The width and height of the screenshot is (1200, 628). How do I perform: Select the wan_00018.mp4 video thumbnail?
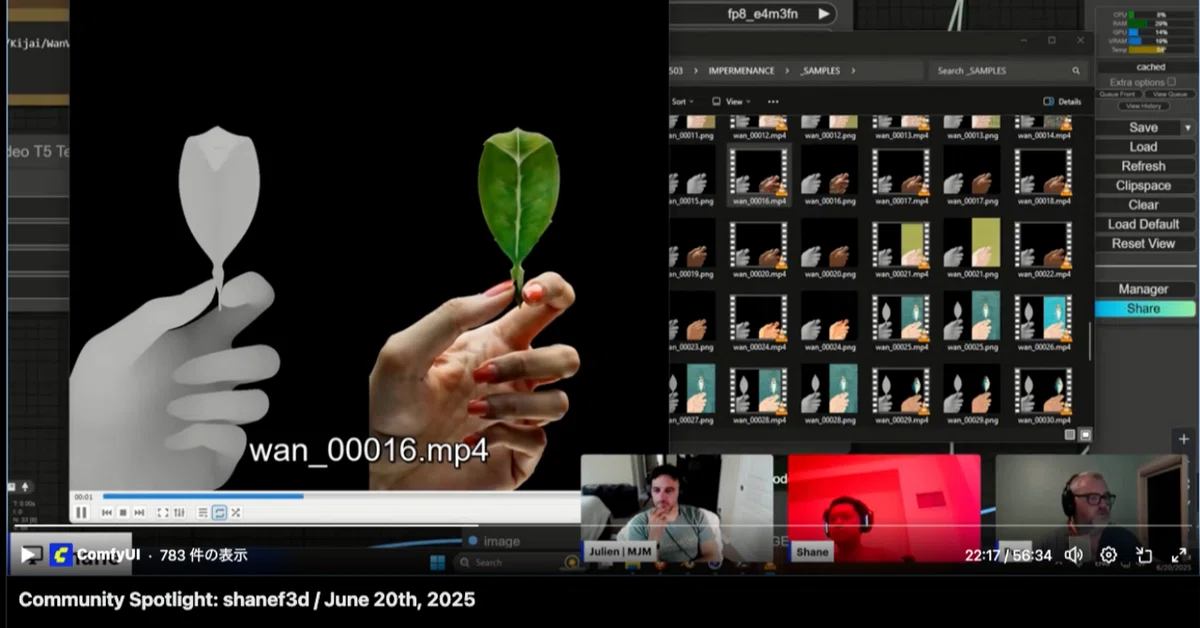click(x=1042, y=176)
